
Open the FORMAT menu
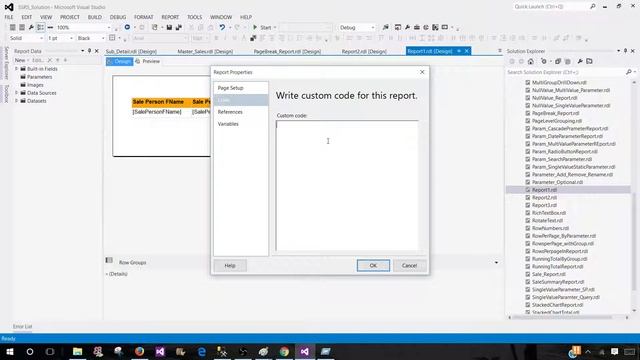144,17
